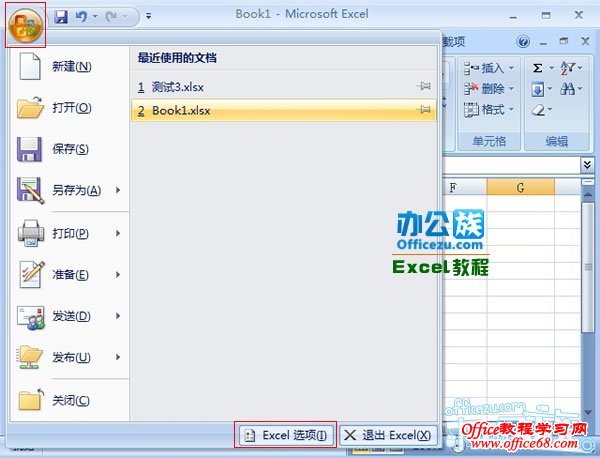Click the Clear eraser icon
The height and width of the screenshot is (458, 600).
pos(538,110)
